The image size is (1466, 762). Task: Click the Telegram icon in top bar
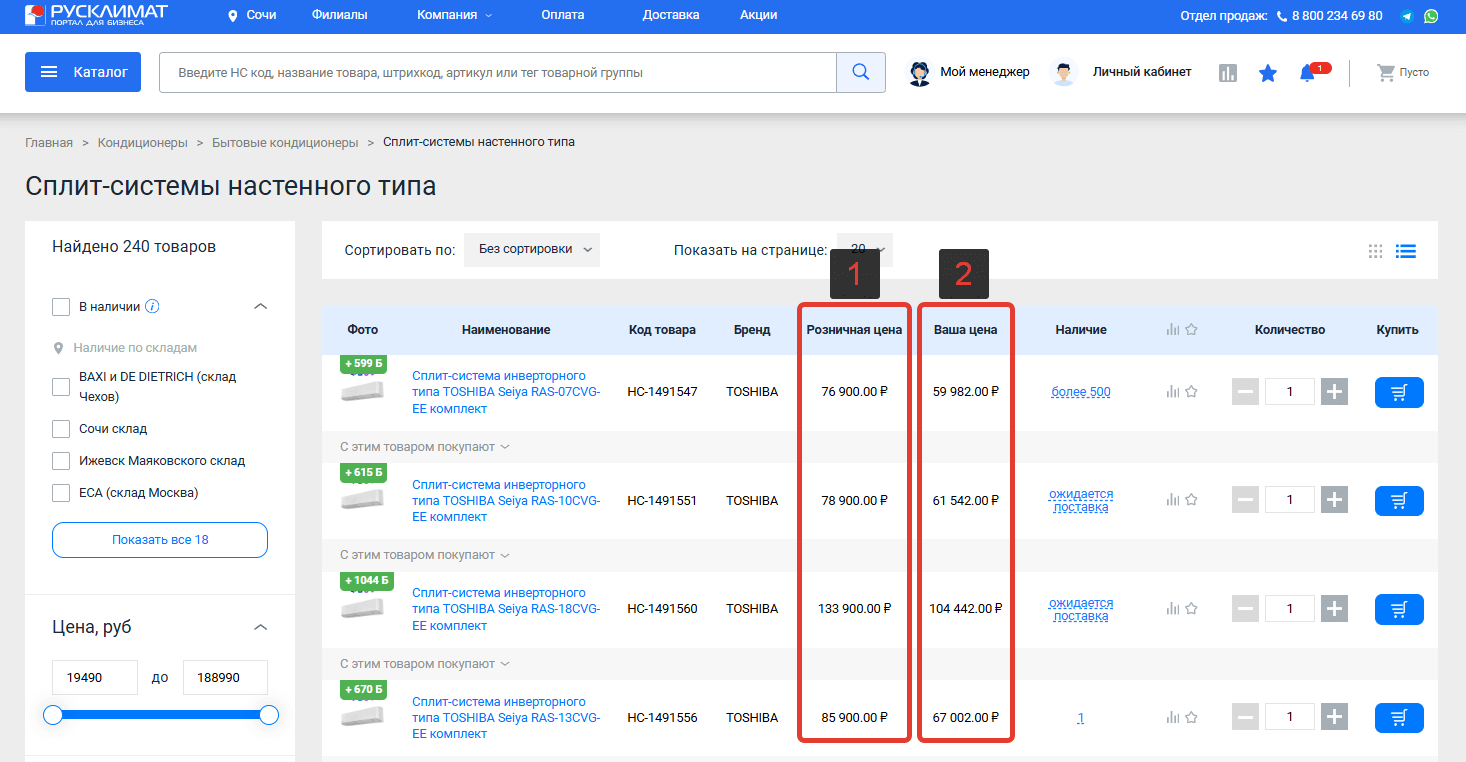point(1408,16)
